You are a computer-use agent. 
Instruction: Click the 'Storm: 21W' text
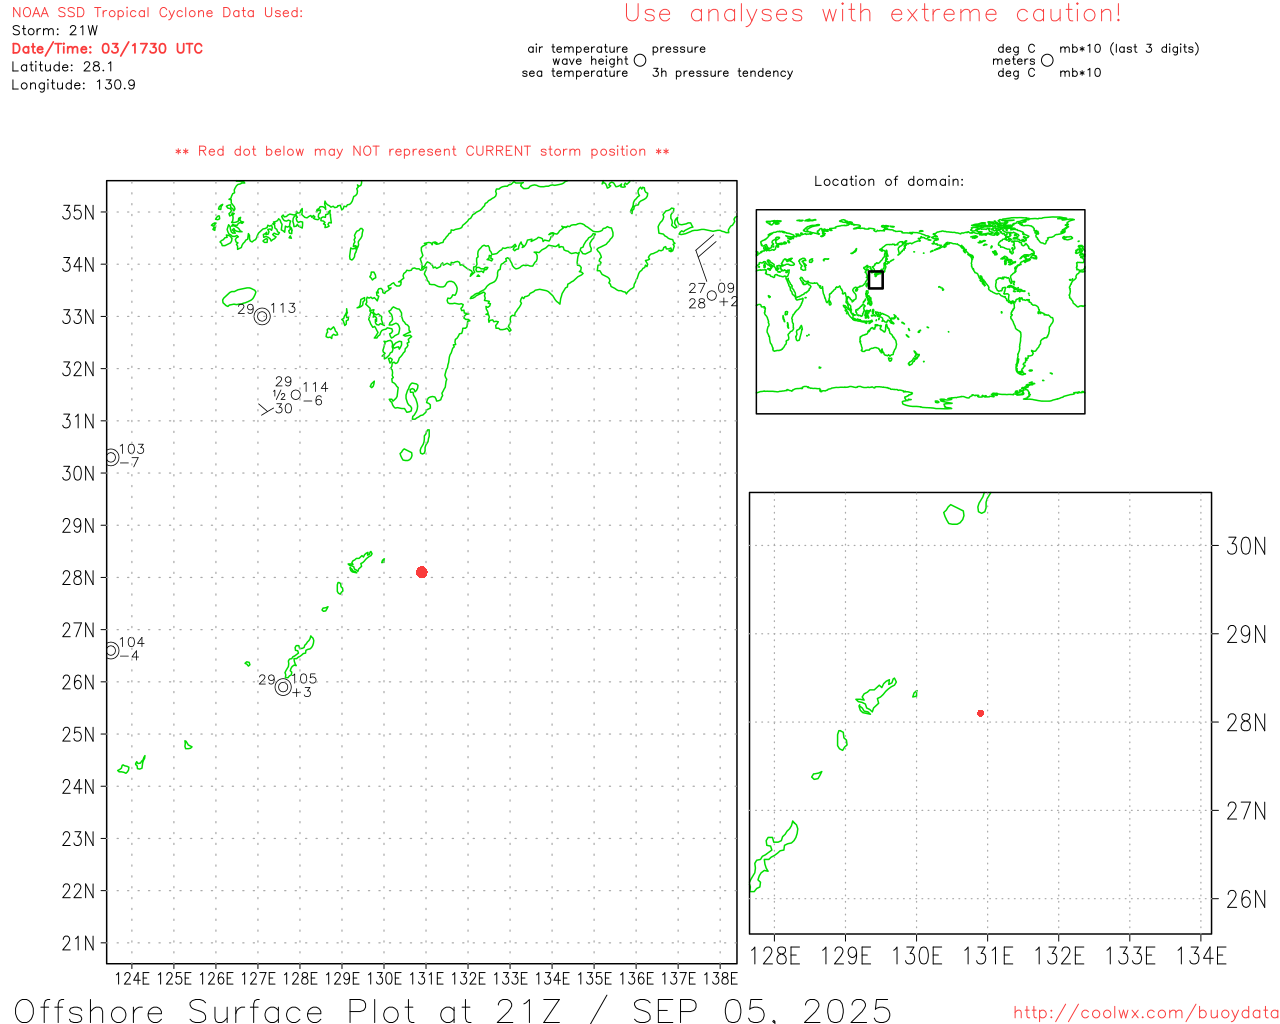click(55, 31)
